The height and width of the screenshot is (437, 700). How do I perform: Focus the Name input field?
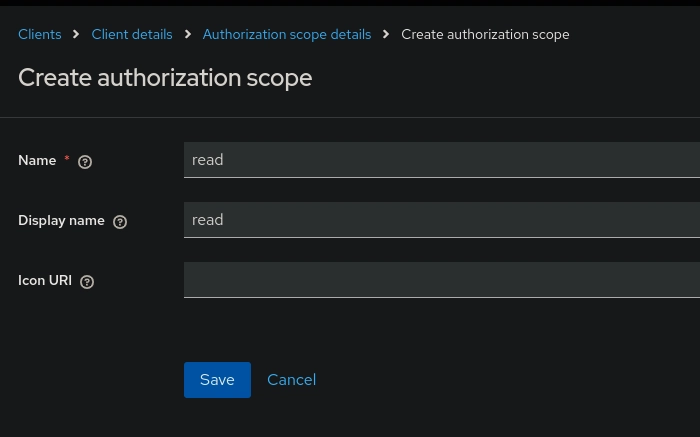(x=442, y=160)
